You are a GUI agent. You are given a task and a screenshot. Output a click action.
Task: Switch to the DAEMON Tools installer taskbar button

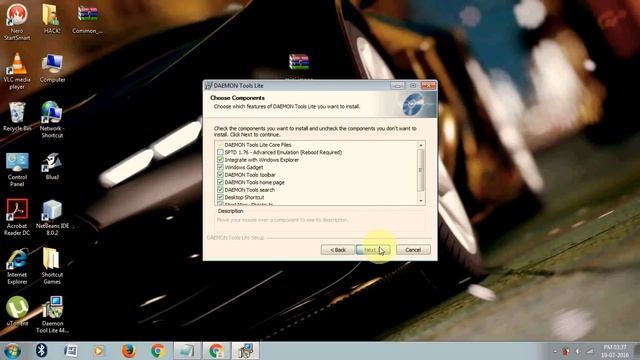(245, 351)
